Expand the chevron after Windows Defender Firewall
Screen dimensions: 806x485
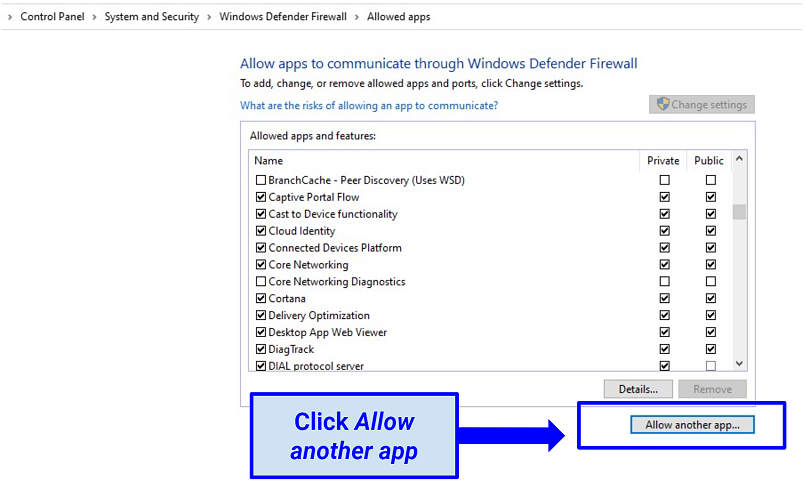(357, 17)
